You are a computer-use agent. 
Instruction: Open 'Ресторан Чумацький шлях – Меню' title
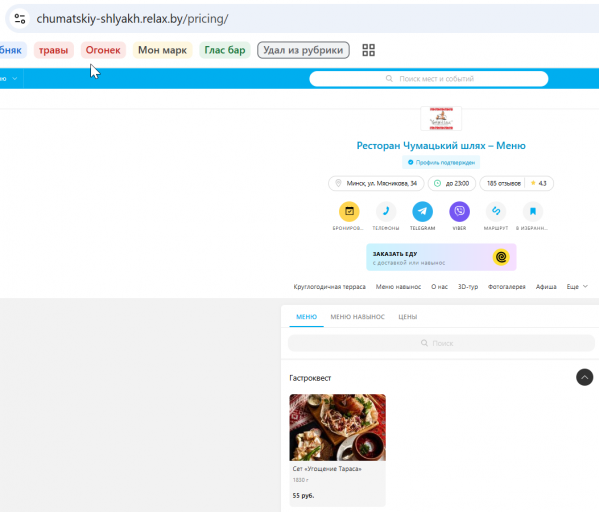(x=441, y=146)
